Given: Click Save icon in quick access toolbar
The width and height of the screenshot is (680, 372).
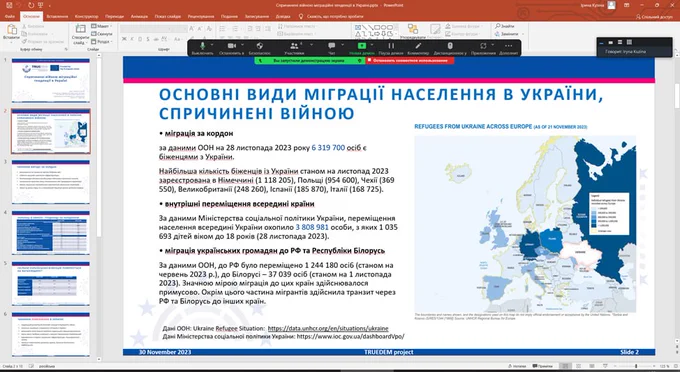Looking at the screenshot, I should [x=9, y=5].
